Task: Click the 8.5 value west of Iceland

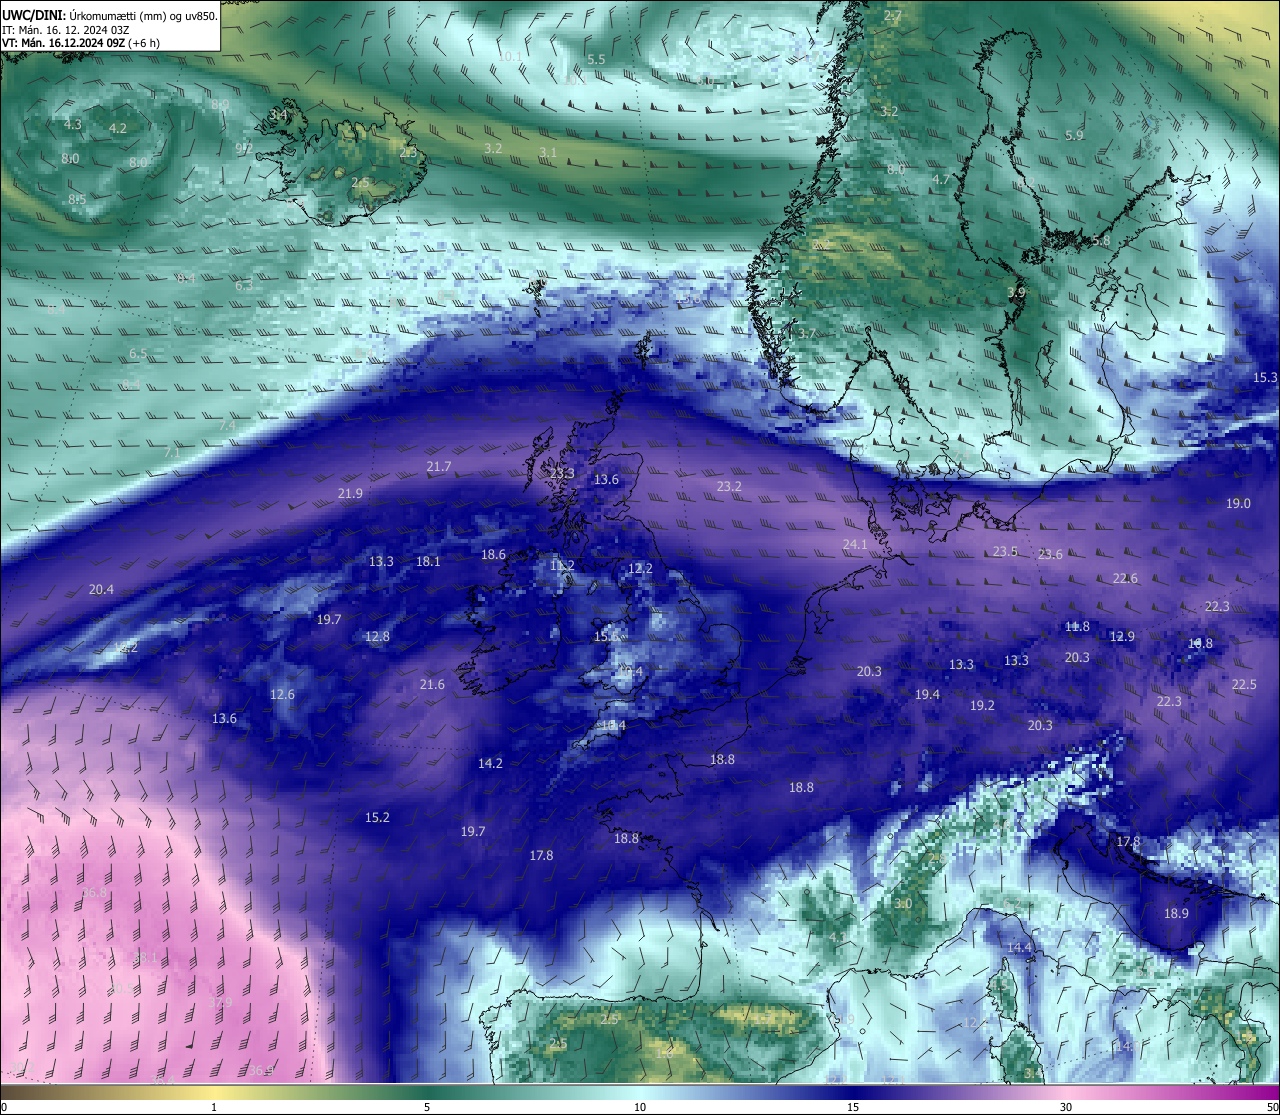Action: [77, 200]
